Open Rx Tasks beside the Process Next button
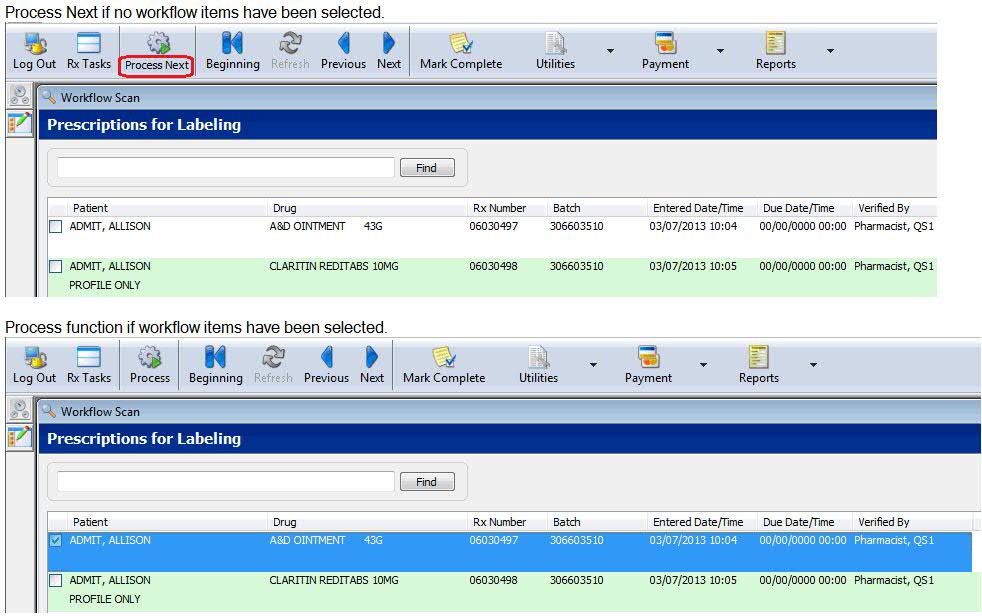The height and width of the screenshot is (616, 982). tap(89, 51)
